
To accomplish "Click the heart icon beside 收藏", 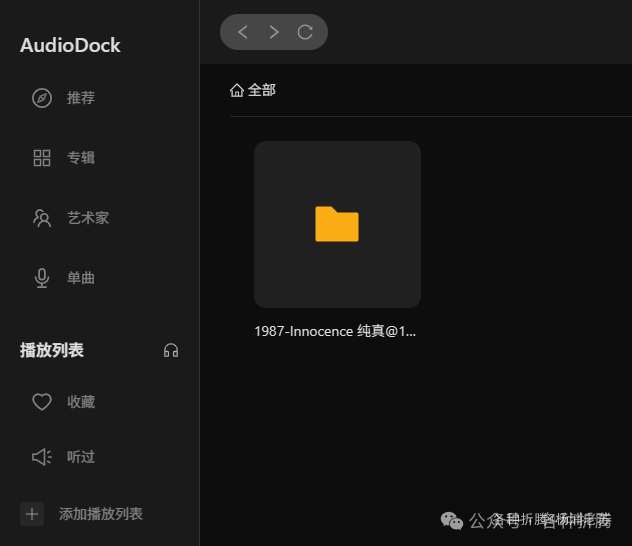I will click(x=42, y=402).
